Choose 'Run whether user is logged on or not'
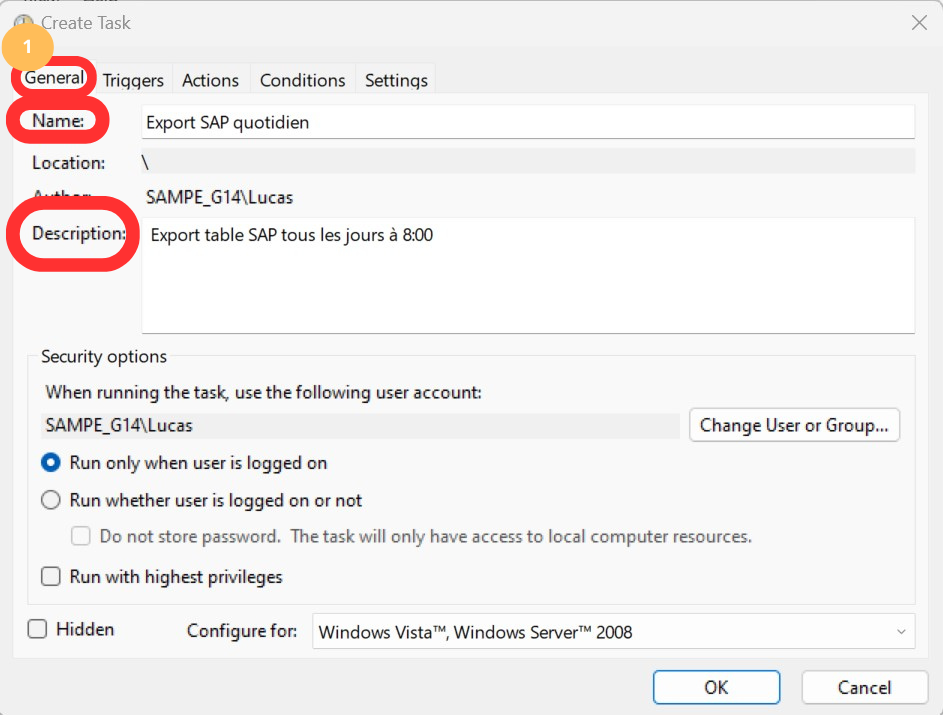The width and height of the screenshot is (943, 715). pyautogui.click(x=50, y=500)
